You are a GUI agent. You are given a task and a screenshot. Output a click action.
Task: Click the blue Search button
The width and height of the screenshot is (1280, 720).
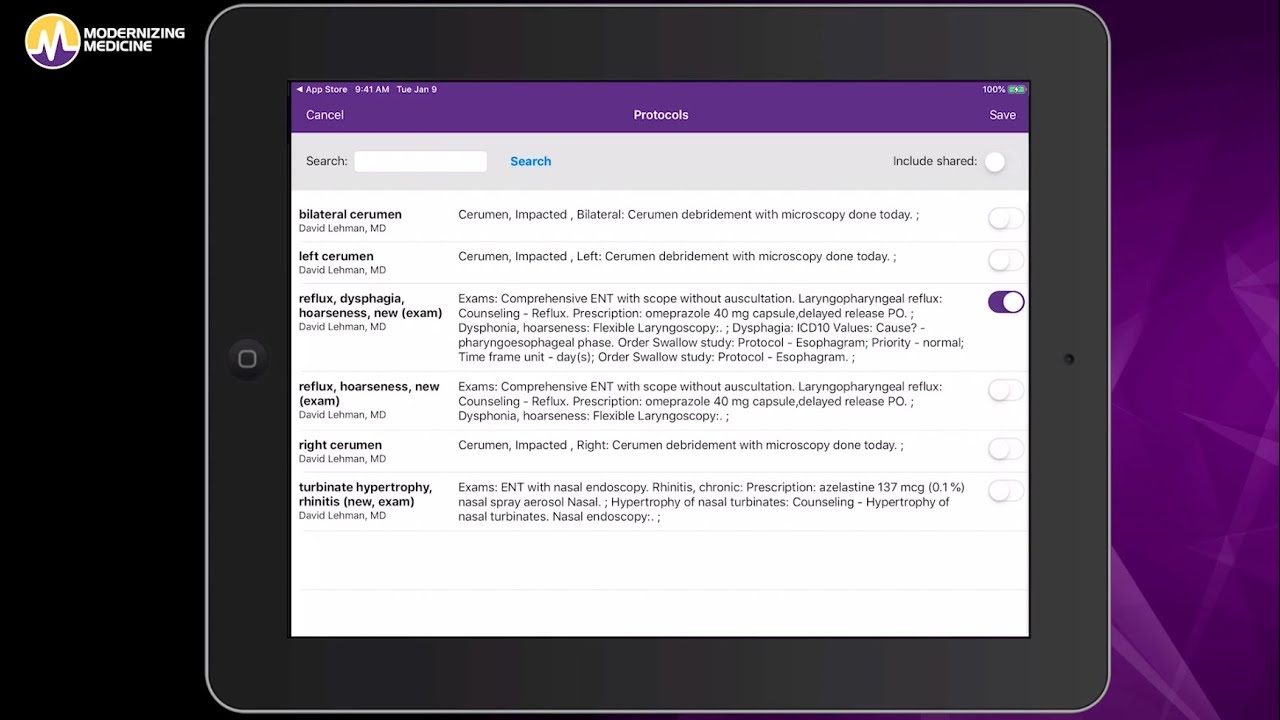coord(531,161)
